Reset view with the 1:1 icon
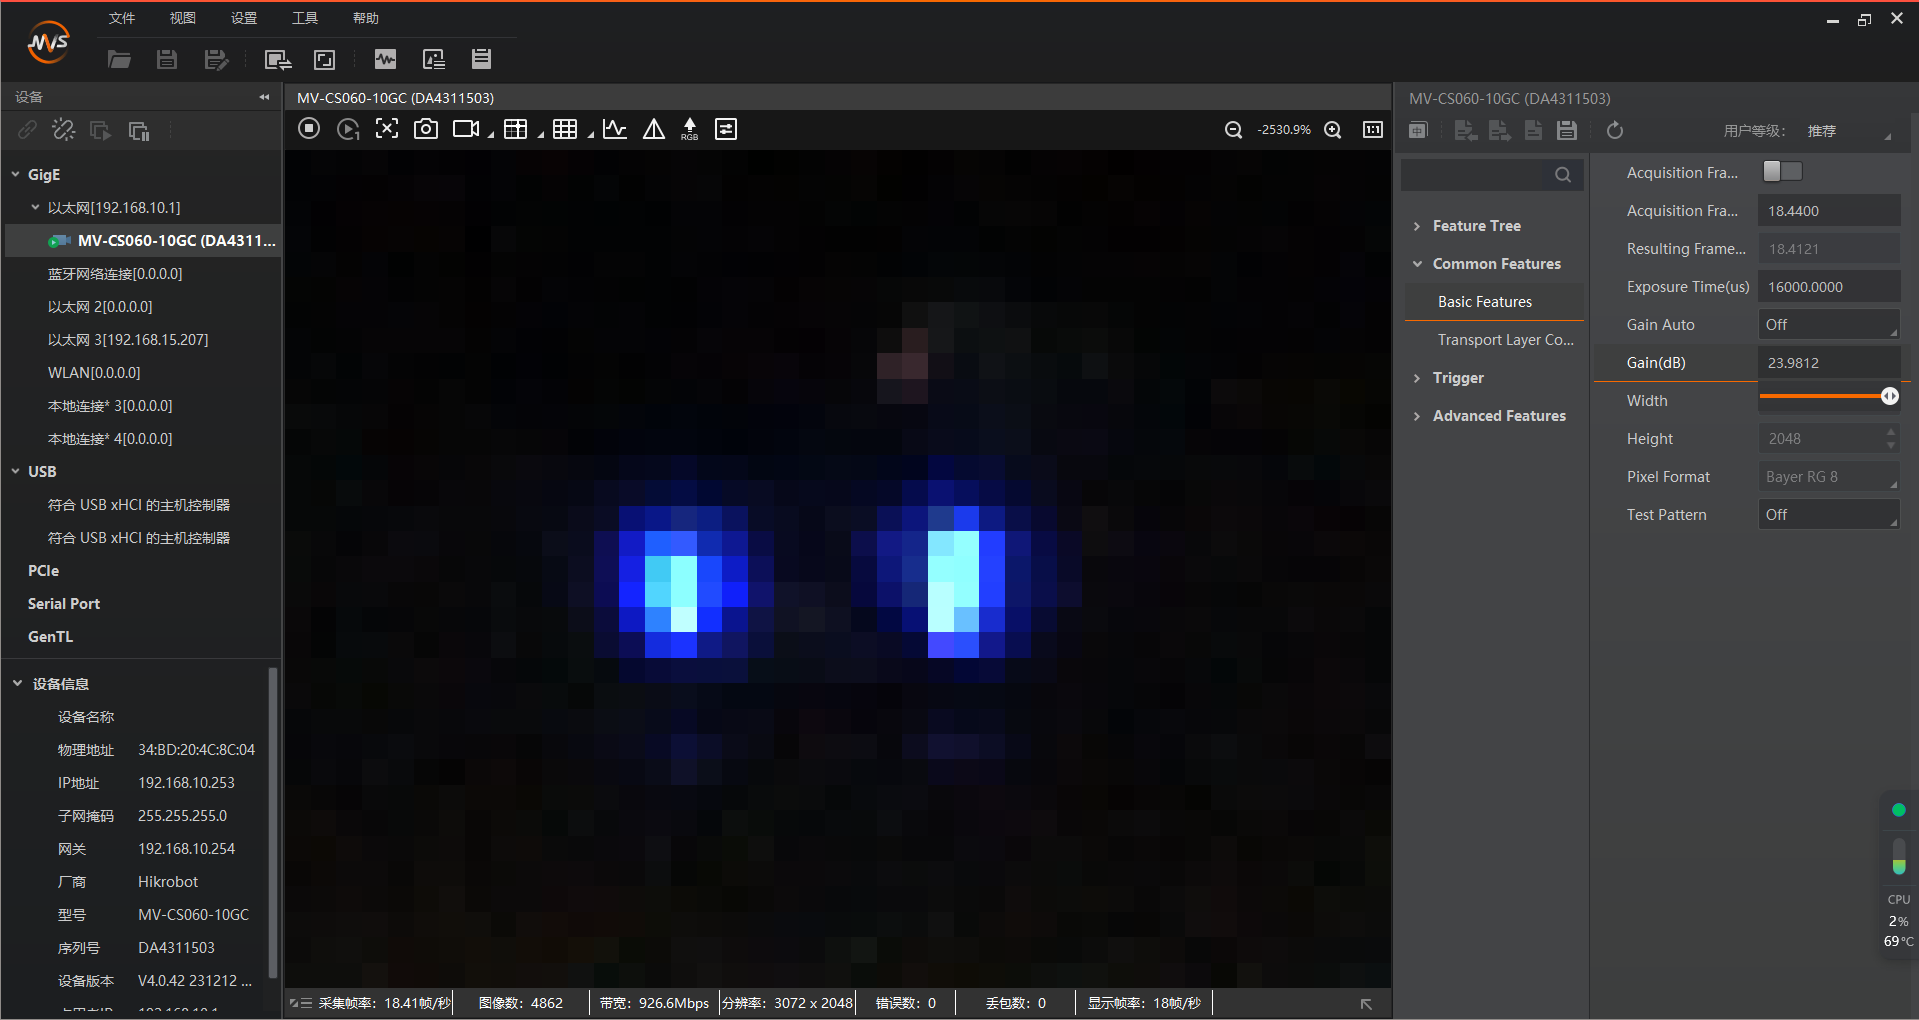The image size is (1919, 1020). click(1373, 130)
